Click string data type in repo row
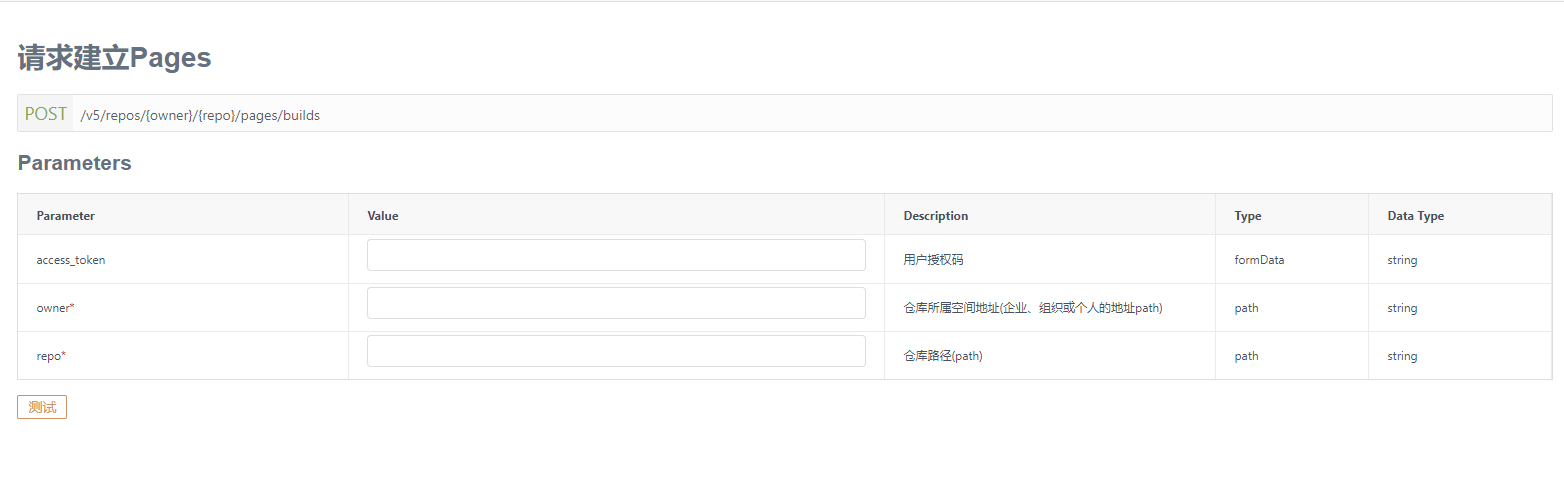This screenshot has height=496, width=1564. coord(1402,356)
